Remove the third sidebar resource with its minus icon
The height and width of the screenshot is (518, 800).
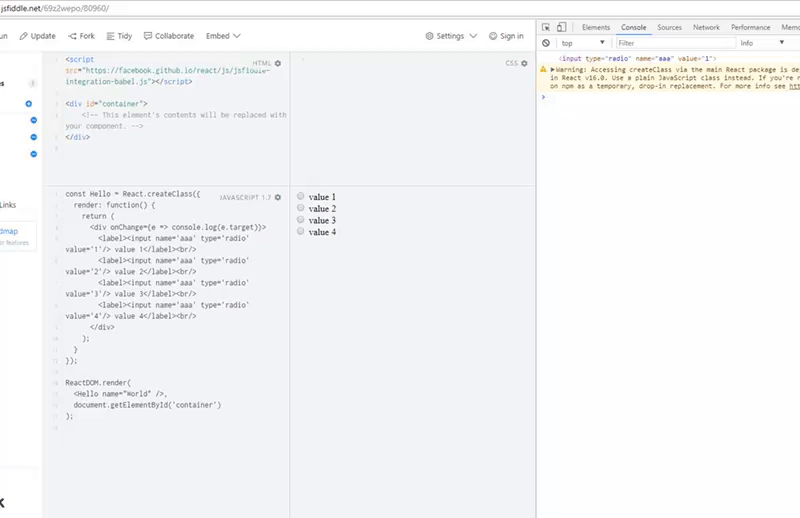click(34, 154)
